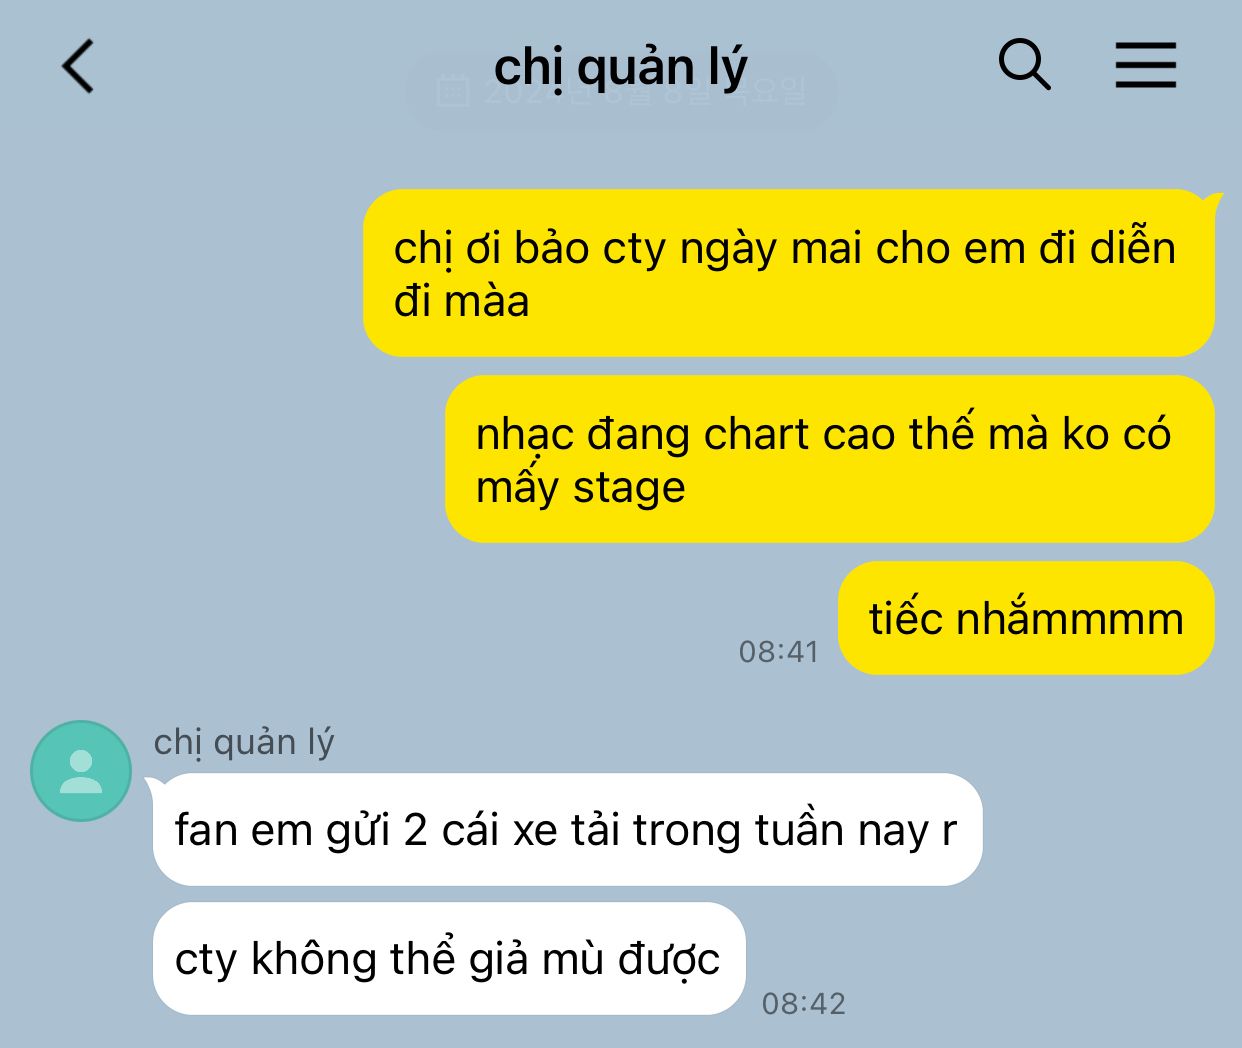Open the faded date pill behind header
1242x1048 pixels.
621,90
